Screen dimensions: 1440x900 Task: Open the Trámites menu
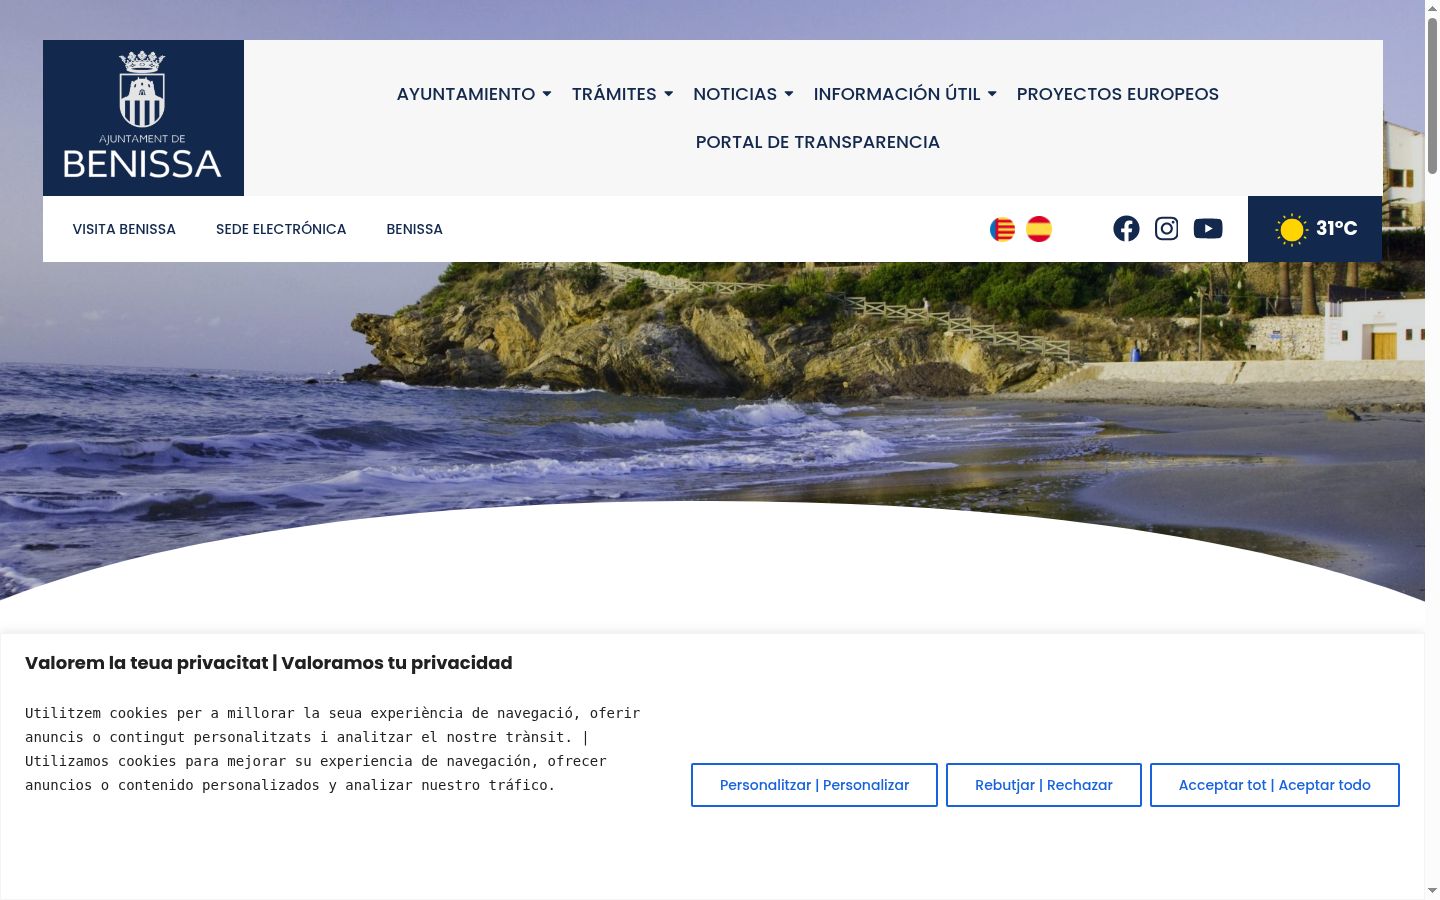point(614,94)
